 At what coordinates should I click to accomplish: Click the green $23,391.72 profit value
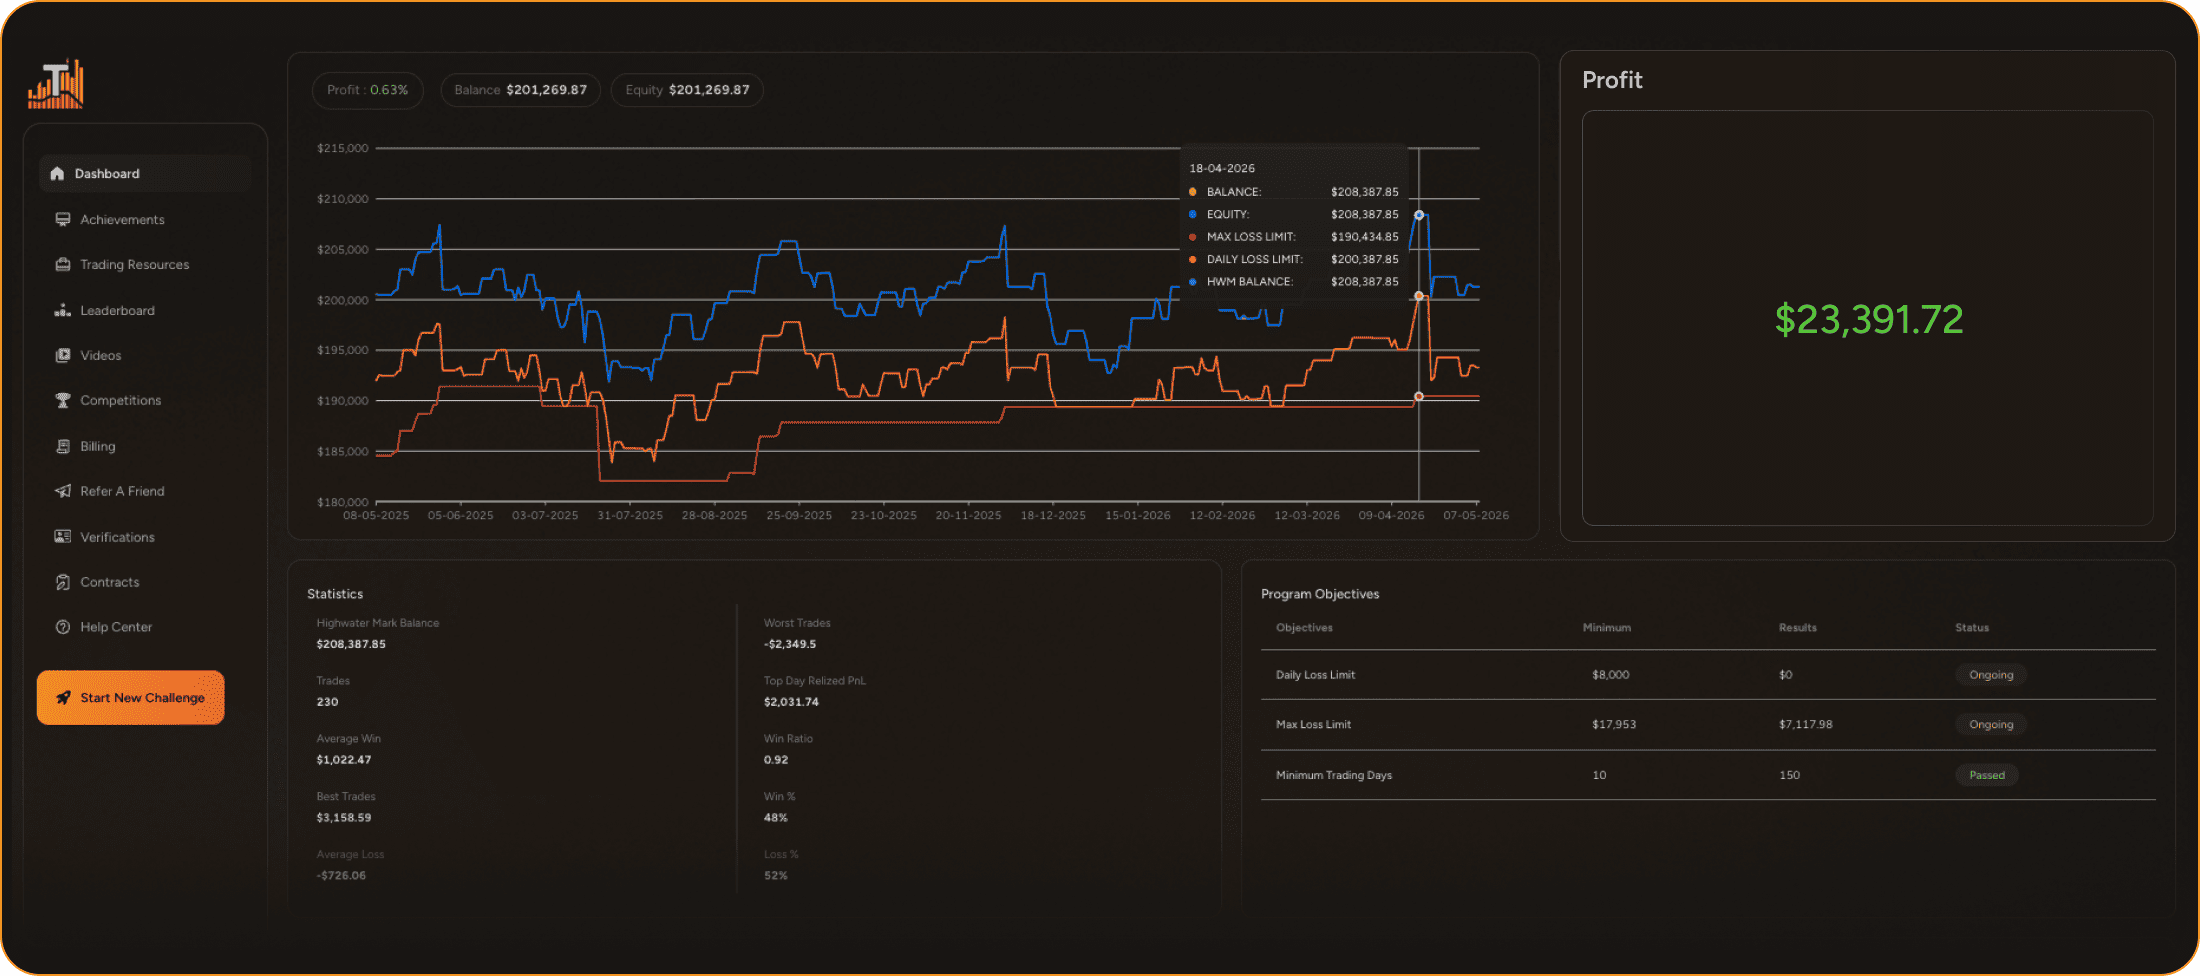click(1869, 320)
